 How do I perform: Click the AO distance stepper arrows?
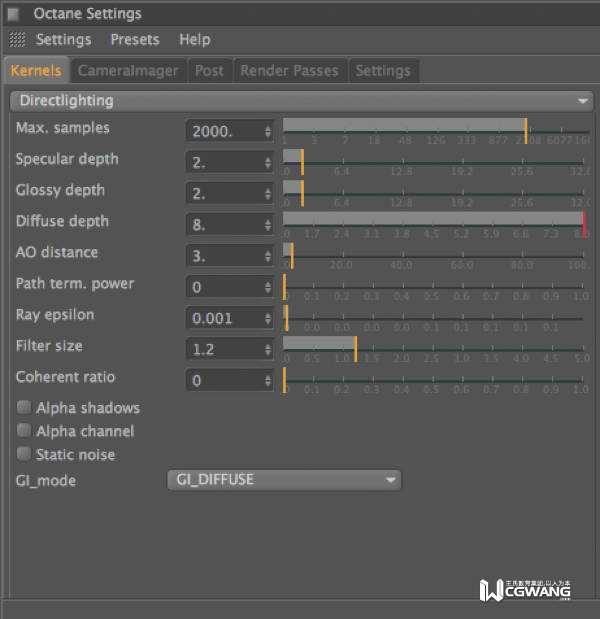(x=268, y=256)
